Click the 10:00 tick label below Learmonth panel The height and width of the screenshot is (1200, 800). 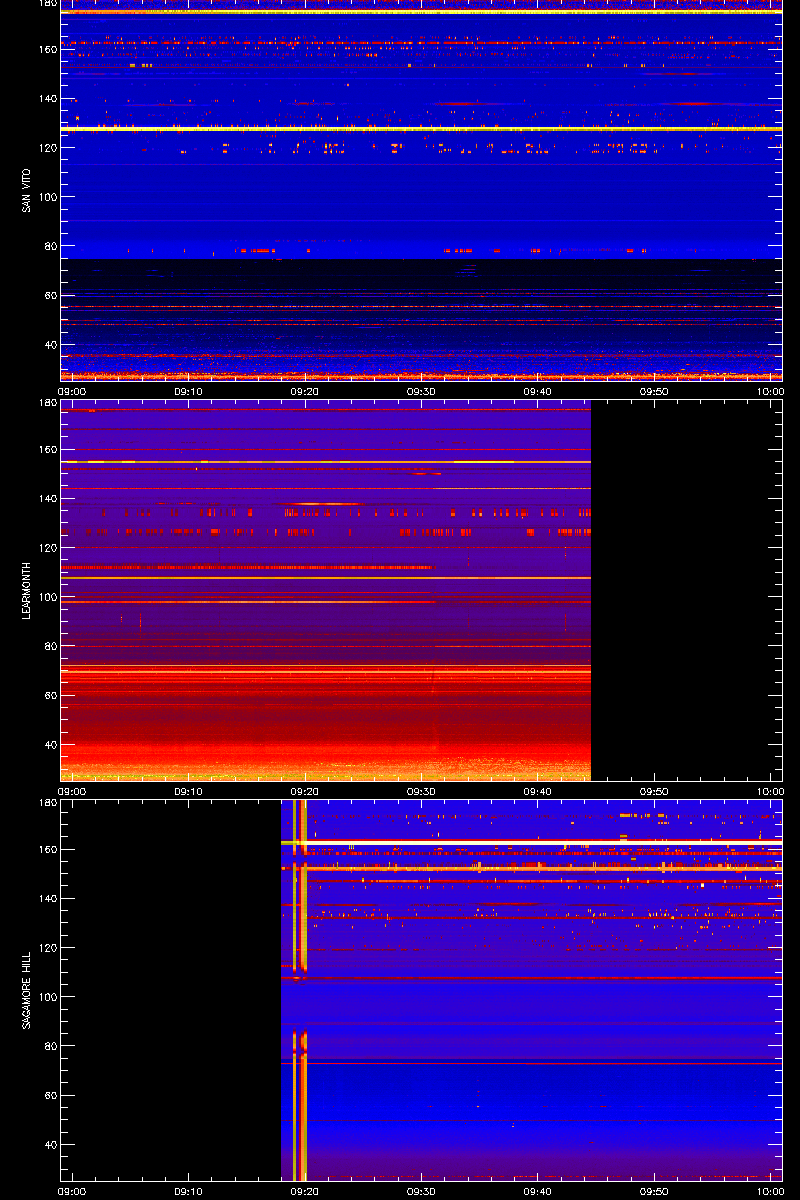[770, 792]
